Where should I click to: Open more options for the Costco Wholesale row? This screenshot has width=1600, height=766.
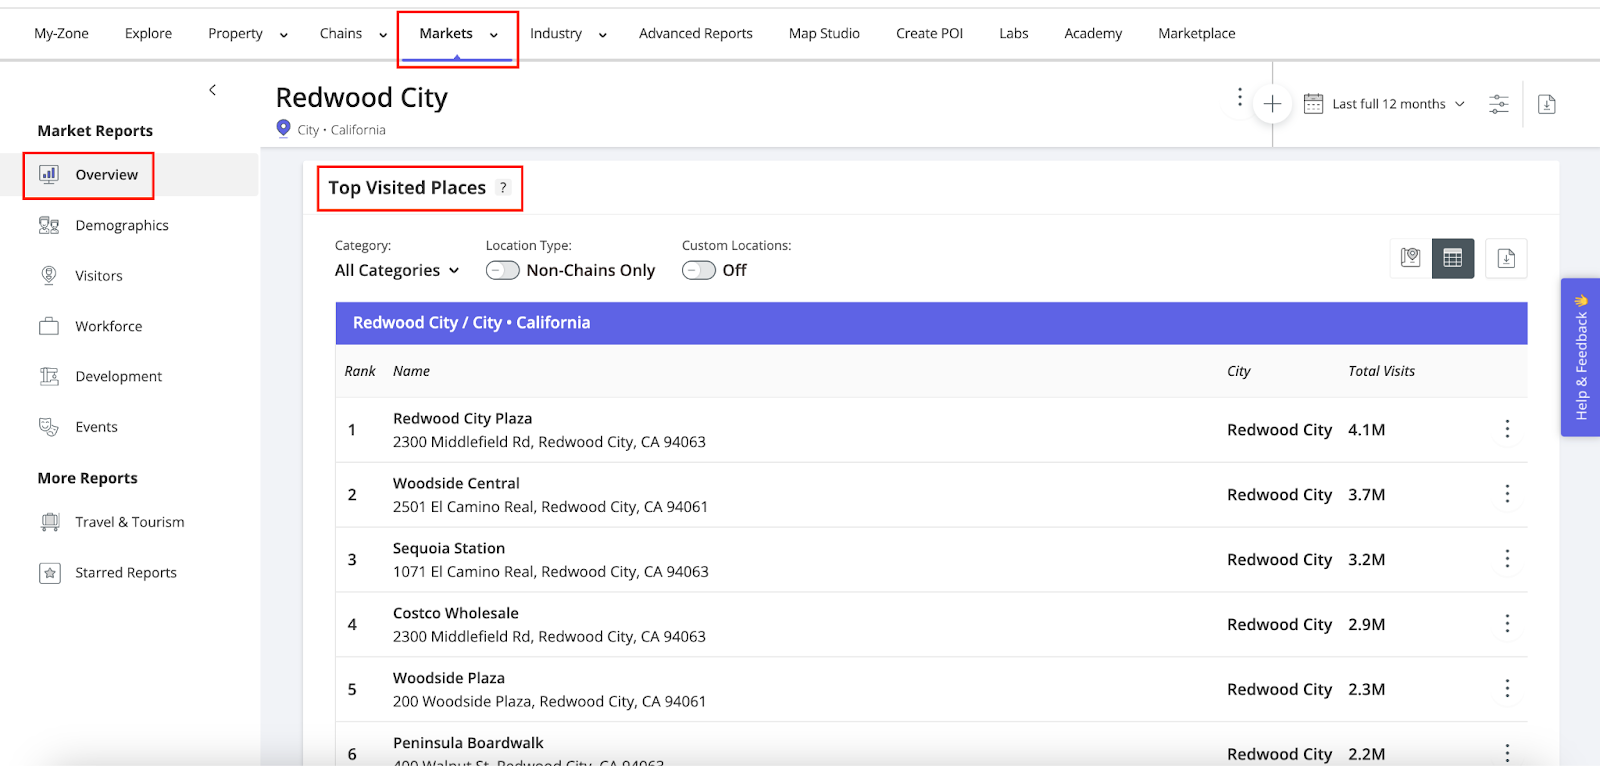1507,624
